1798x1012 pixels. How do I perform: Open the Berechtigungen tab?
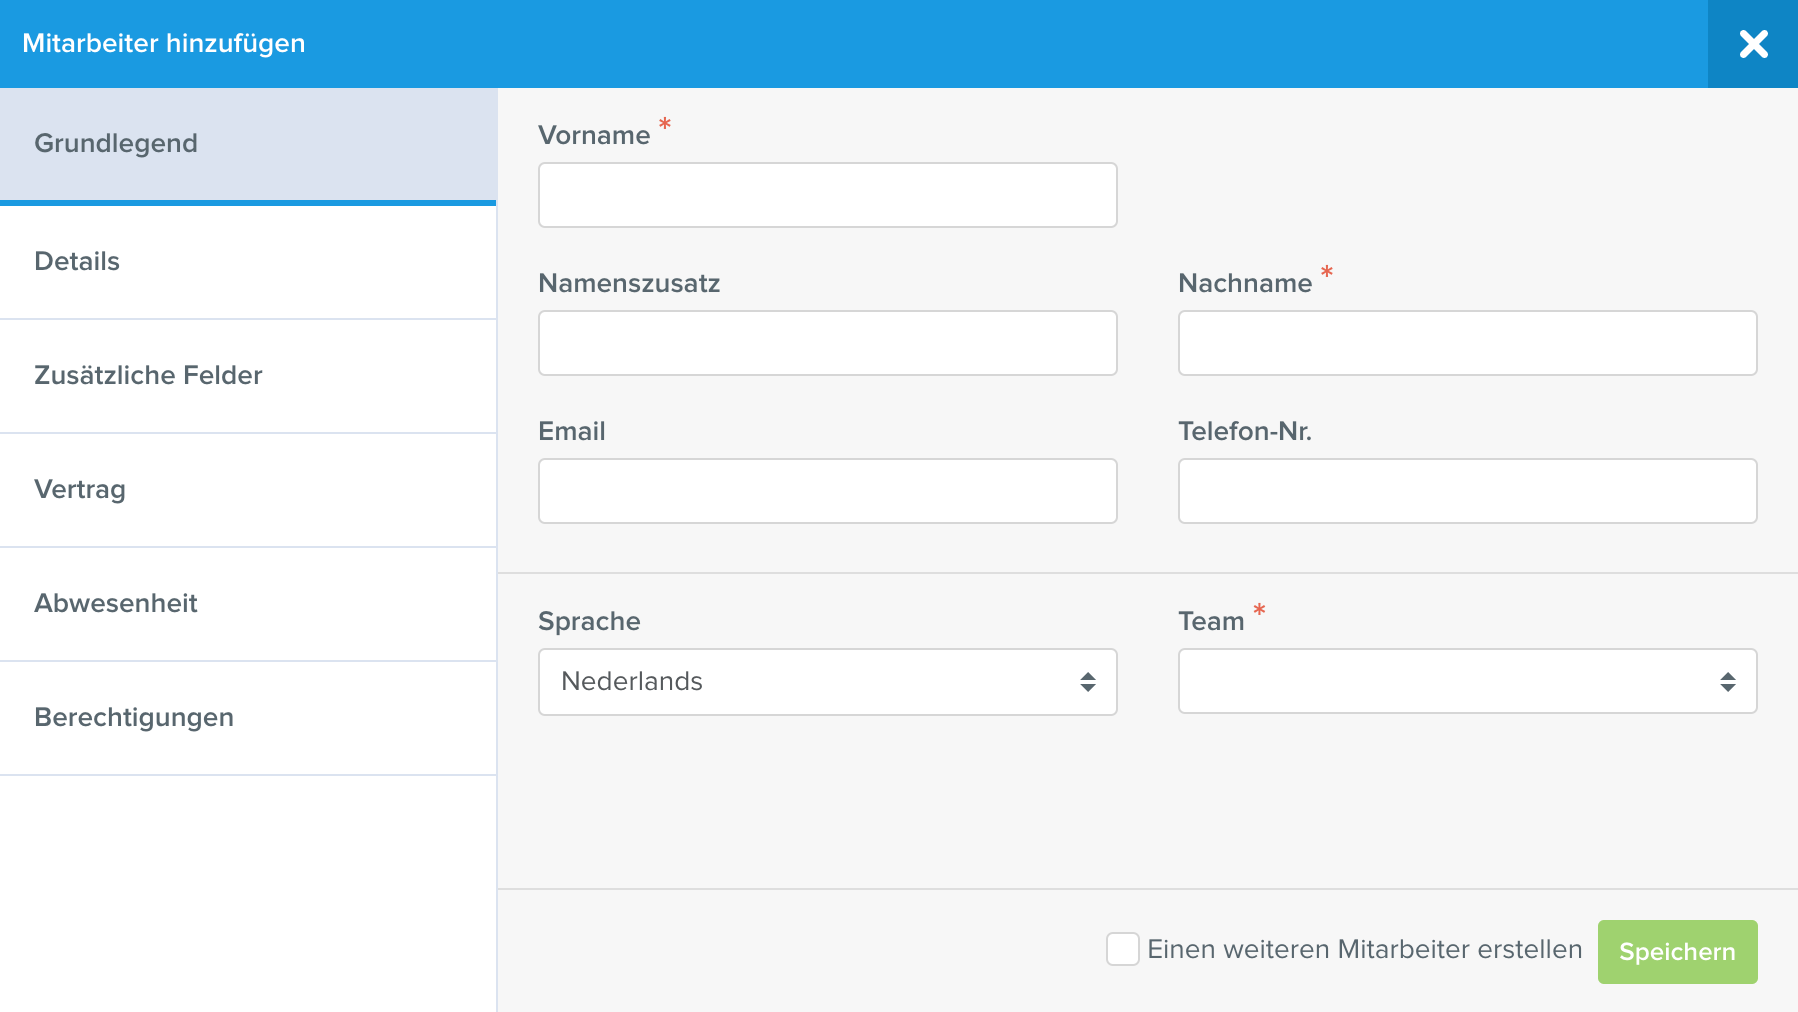coord(248,718)
